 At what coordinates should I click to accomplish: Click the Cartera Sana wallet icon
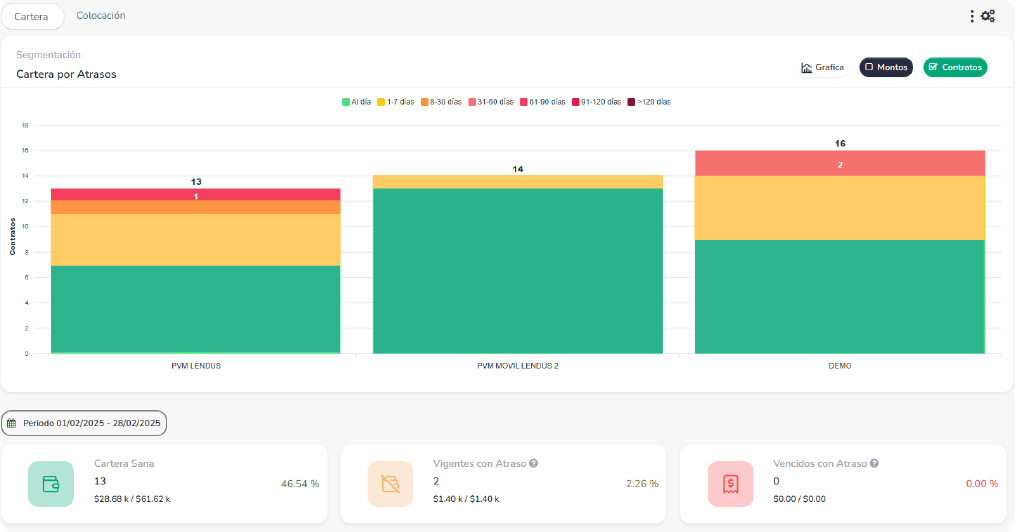click(x=50, y=484)
